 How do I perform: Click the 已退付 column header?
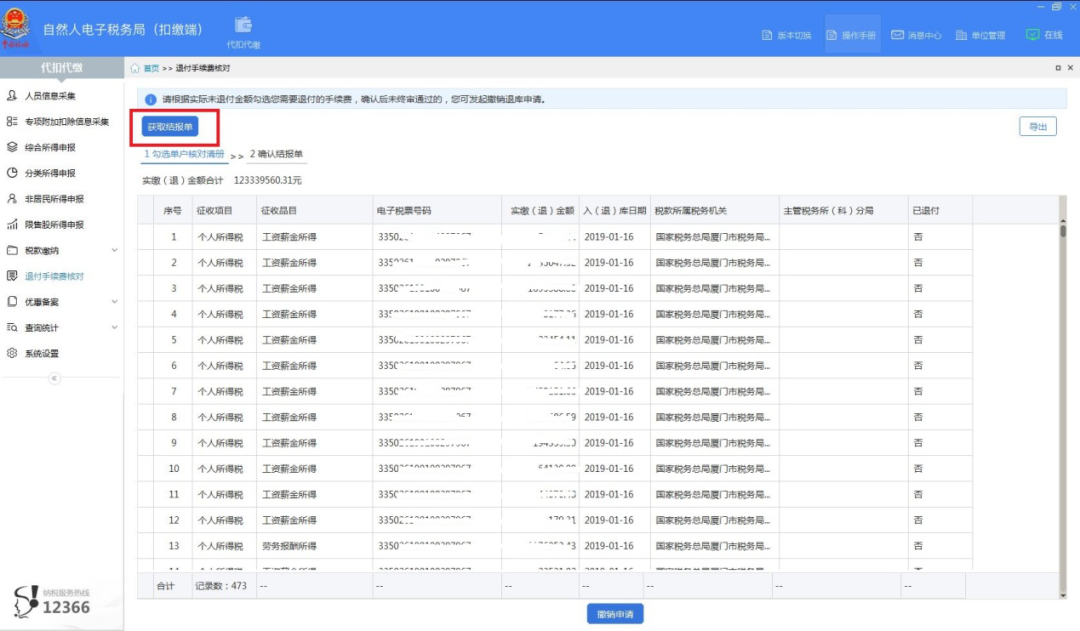pyautogui.click(x=940, y=211)
